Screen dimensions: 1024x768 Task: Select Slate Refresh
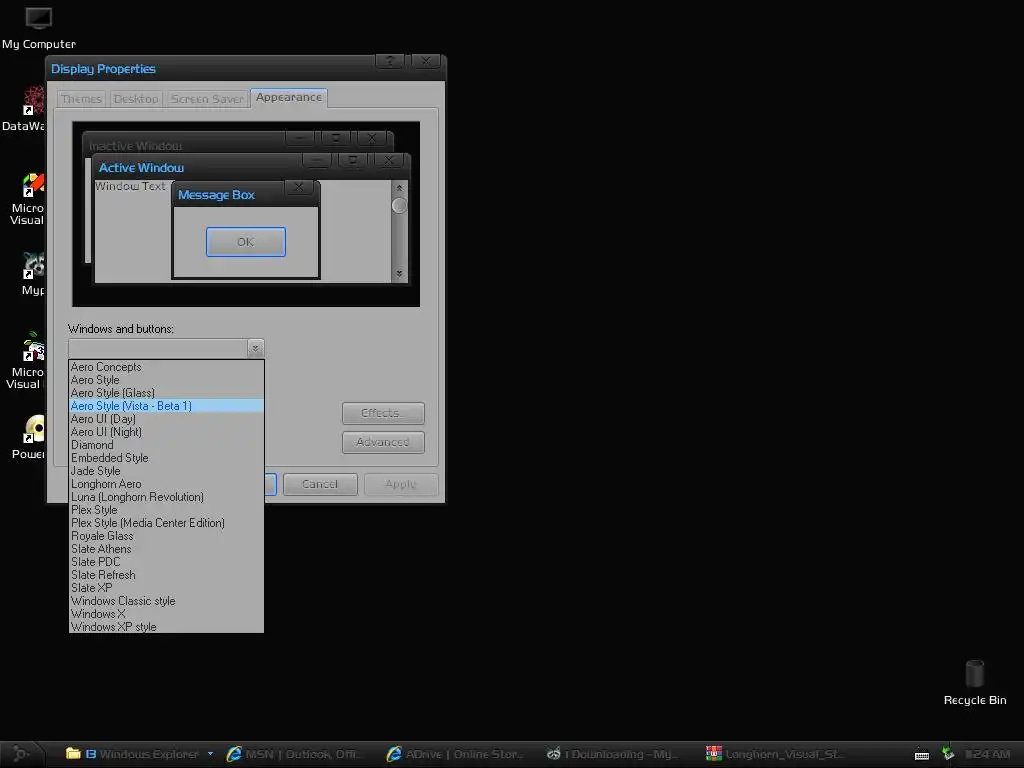coord(167,575)
